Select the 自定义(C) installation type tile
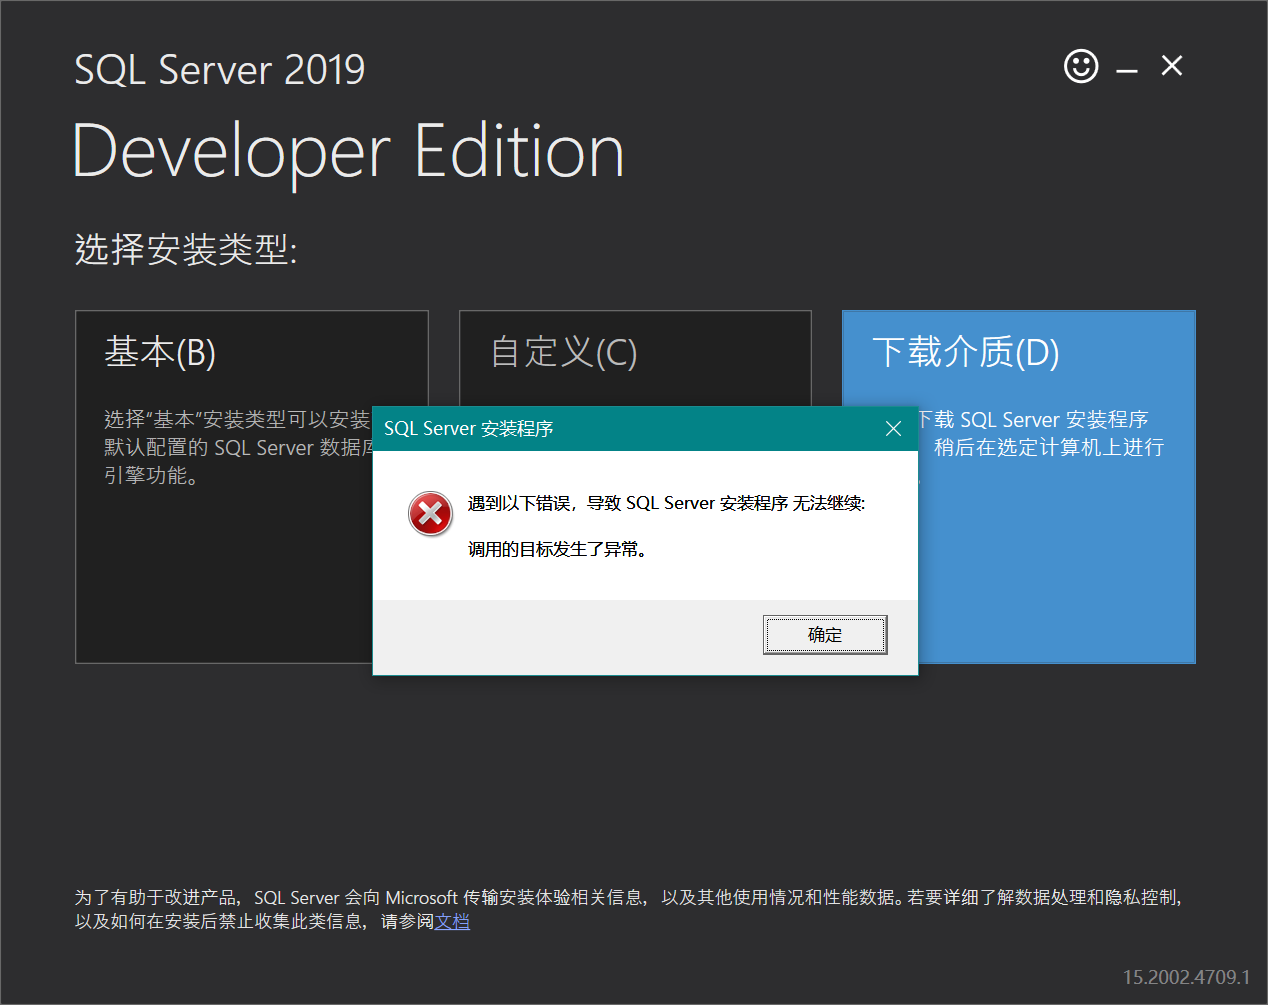1268x1005 pixels. point(635,358)
